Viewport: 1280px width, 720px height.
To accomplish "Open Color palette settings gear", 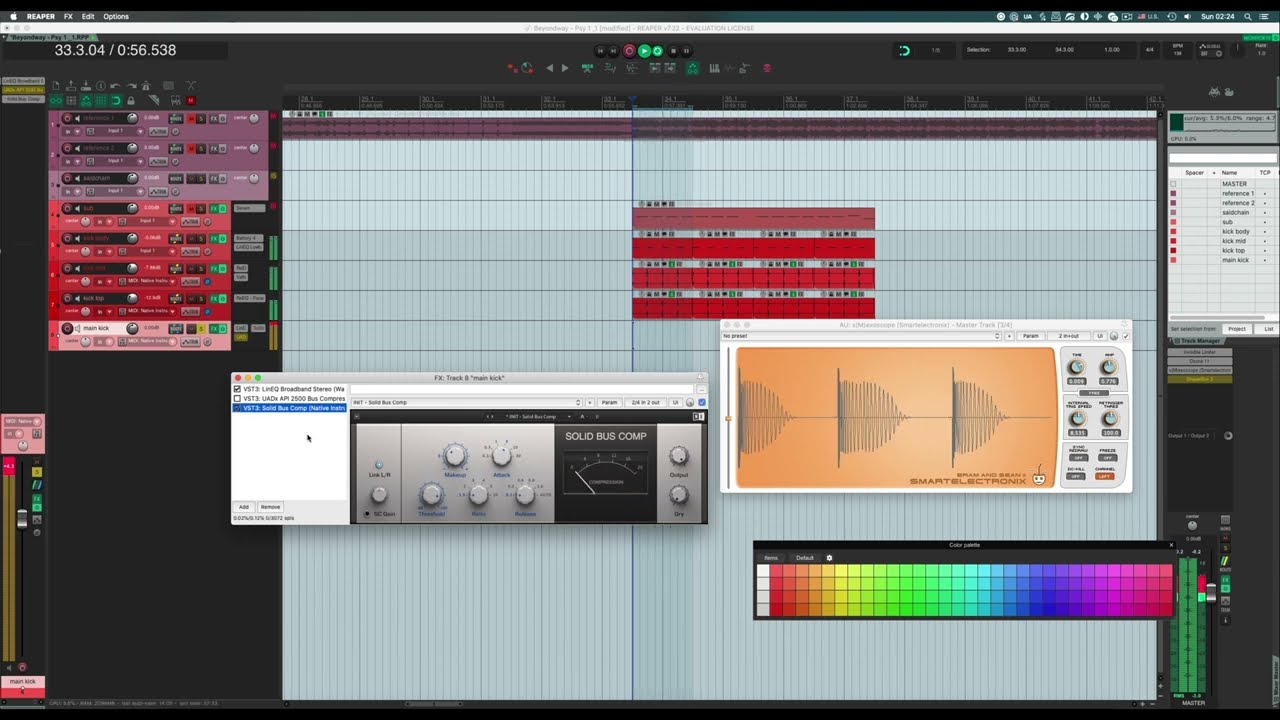I will [x=829, y=558].
